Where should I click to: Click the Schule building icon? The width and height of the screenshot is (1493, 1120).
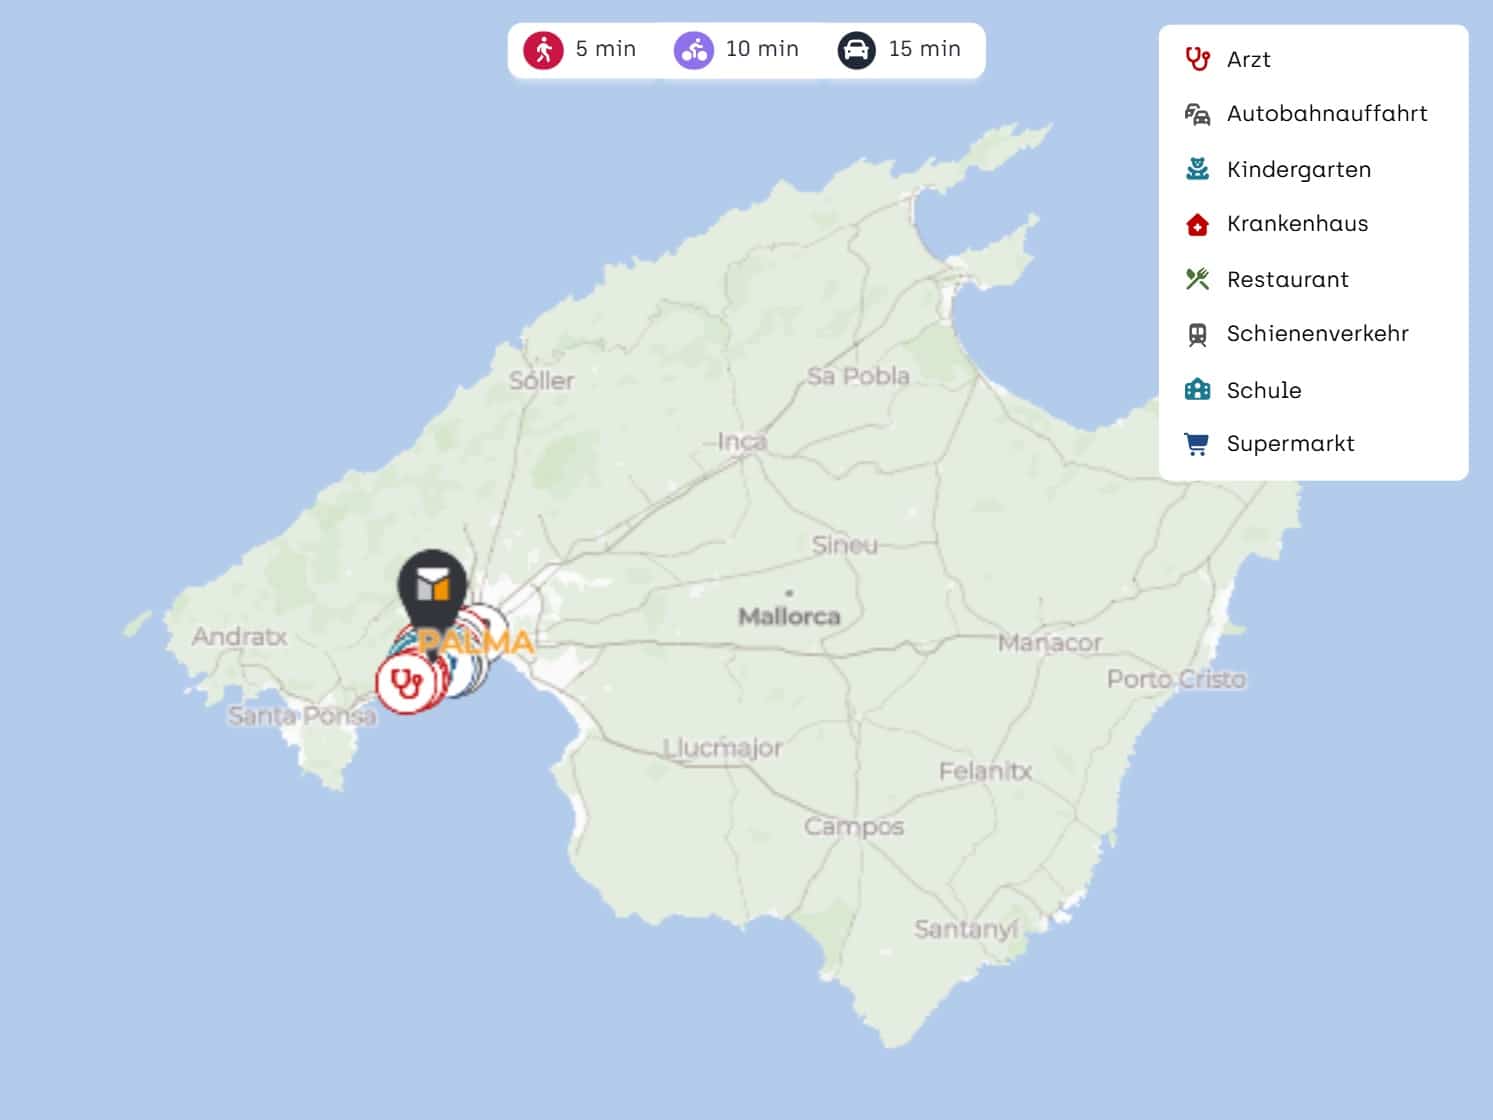pyautogui.click(x=1197, y=389)
